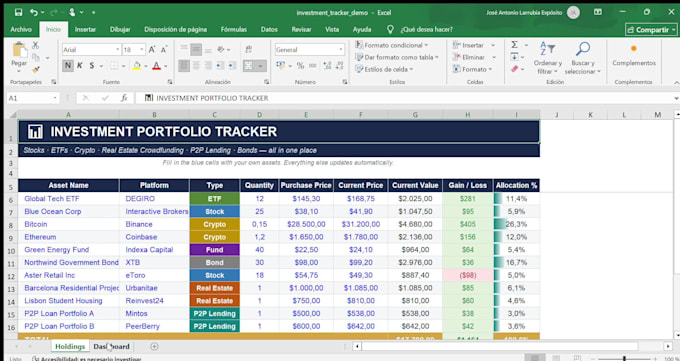680x361 pixels.
Task: Click the select all corner triangle
Action: point(12,115)
